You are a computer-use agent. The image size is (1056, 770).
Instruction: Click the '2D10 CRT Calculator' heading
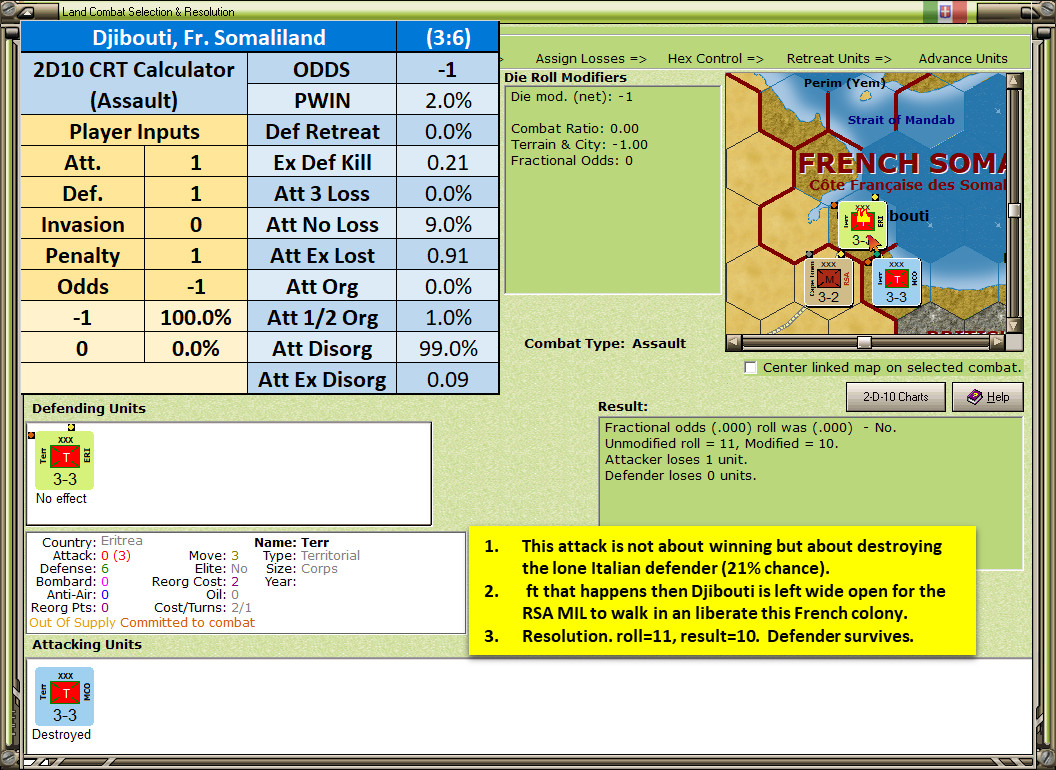click(134, 69)
